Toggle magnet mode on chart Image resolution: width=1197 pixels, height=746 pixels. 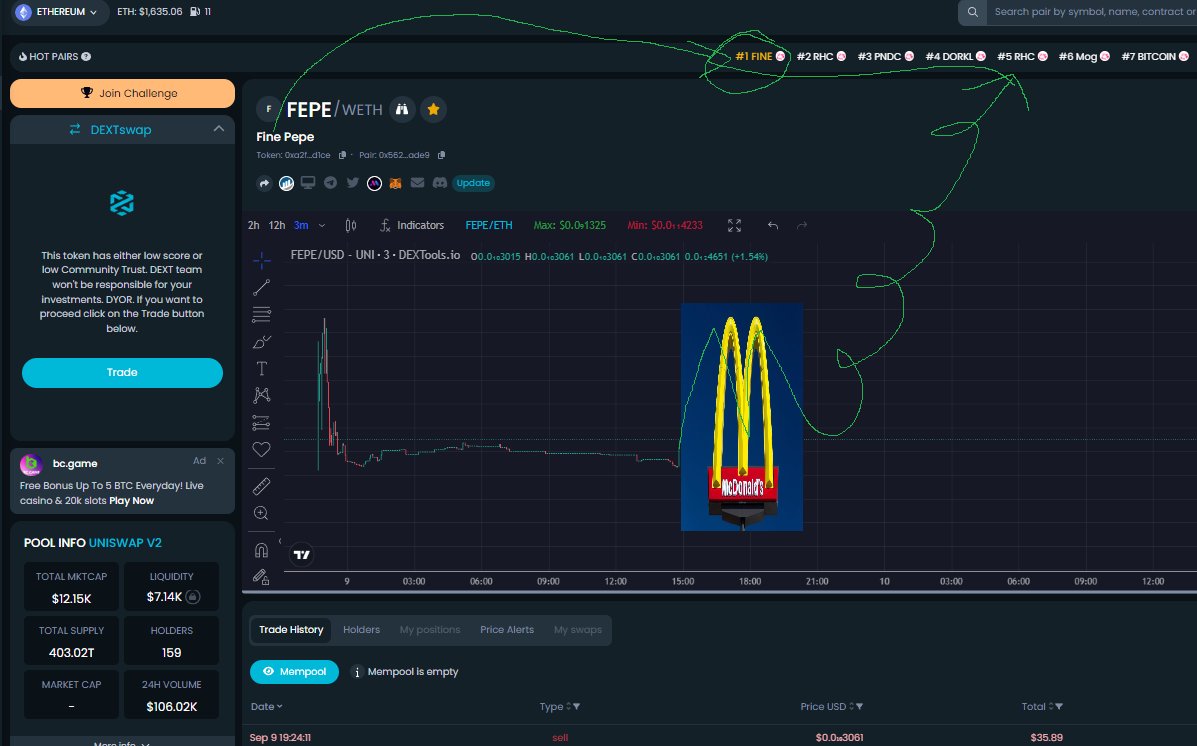pyautogui.click(x=261, y=550)
